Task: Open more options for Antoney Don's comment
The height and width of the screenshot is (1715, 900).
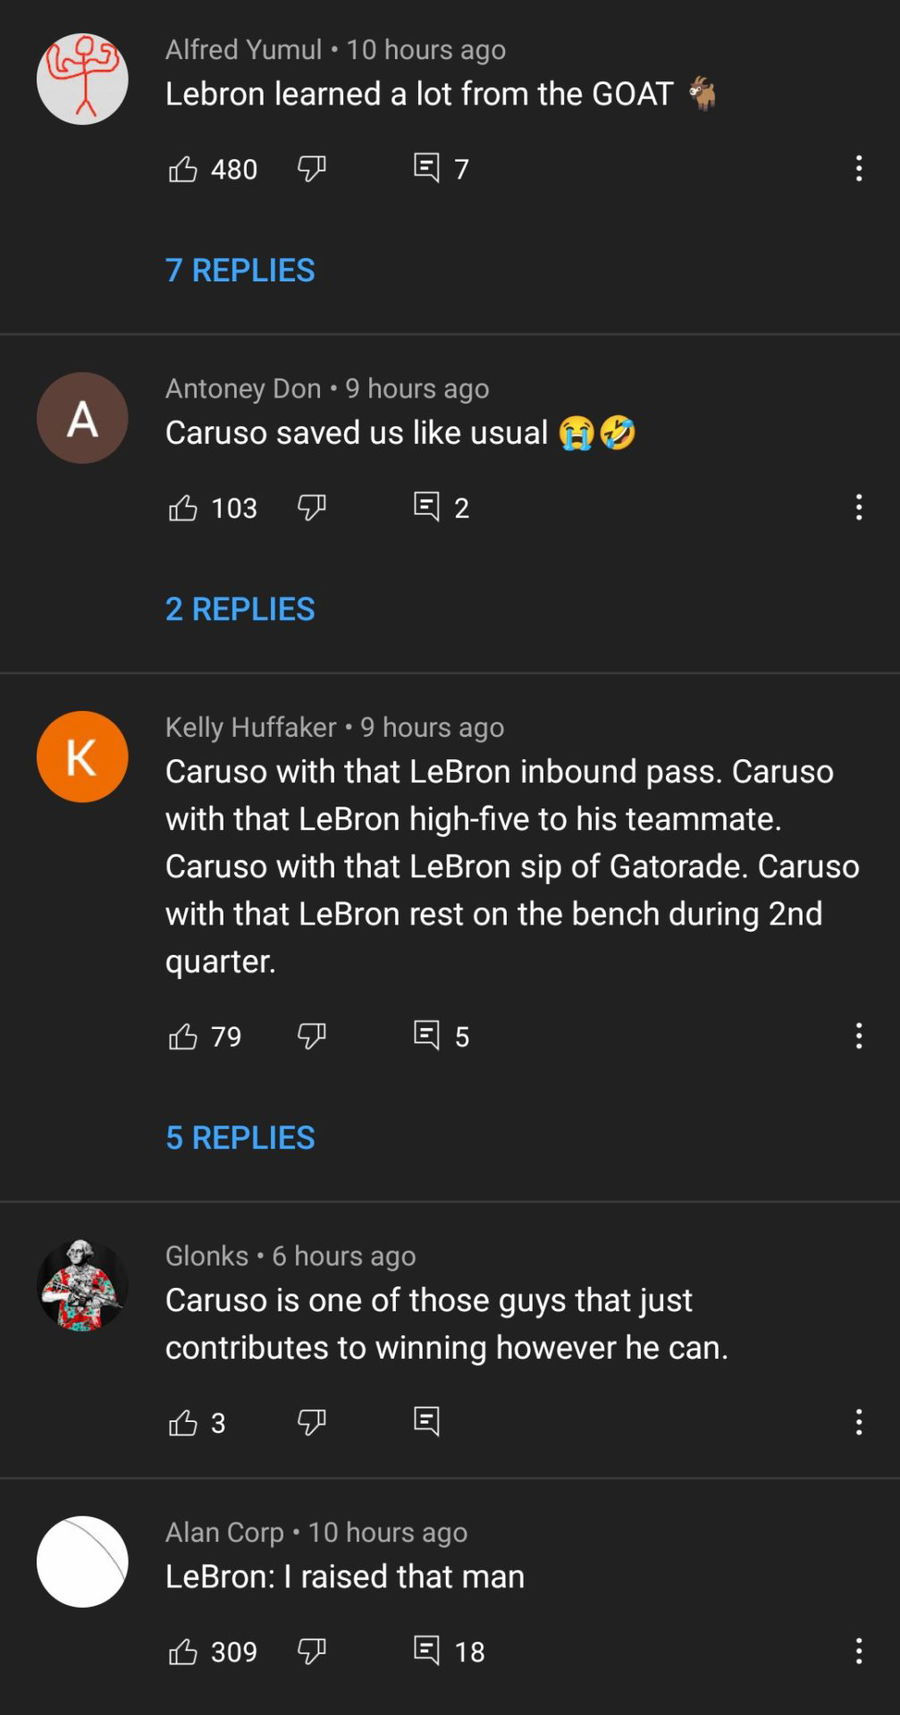Action: tap(858, 507)
